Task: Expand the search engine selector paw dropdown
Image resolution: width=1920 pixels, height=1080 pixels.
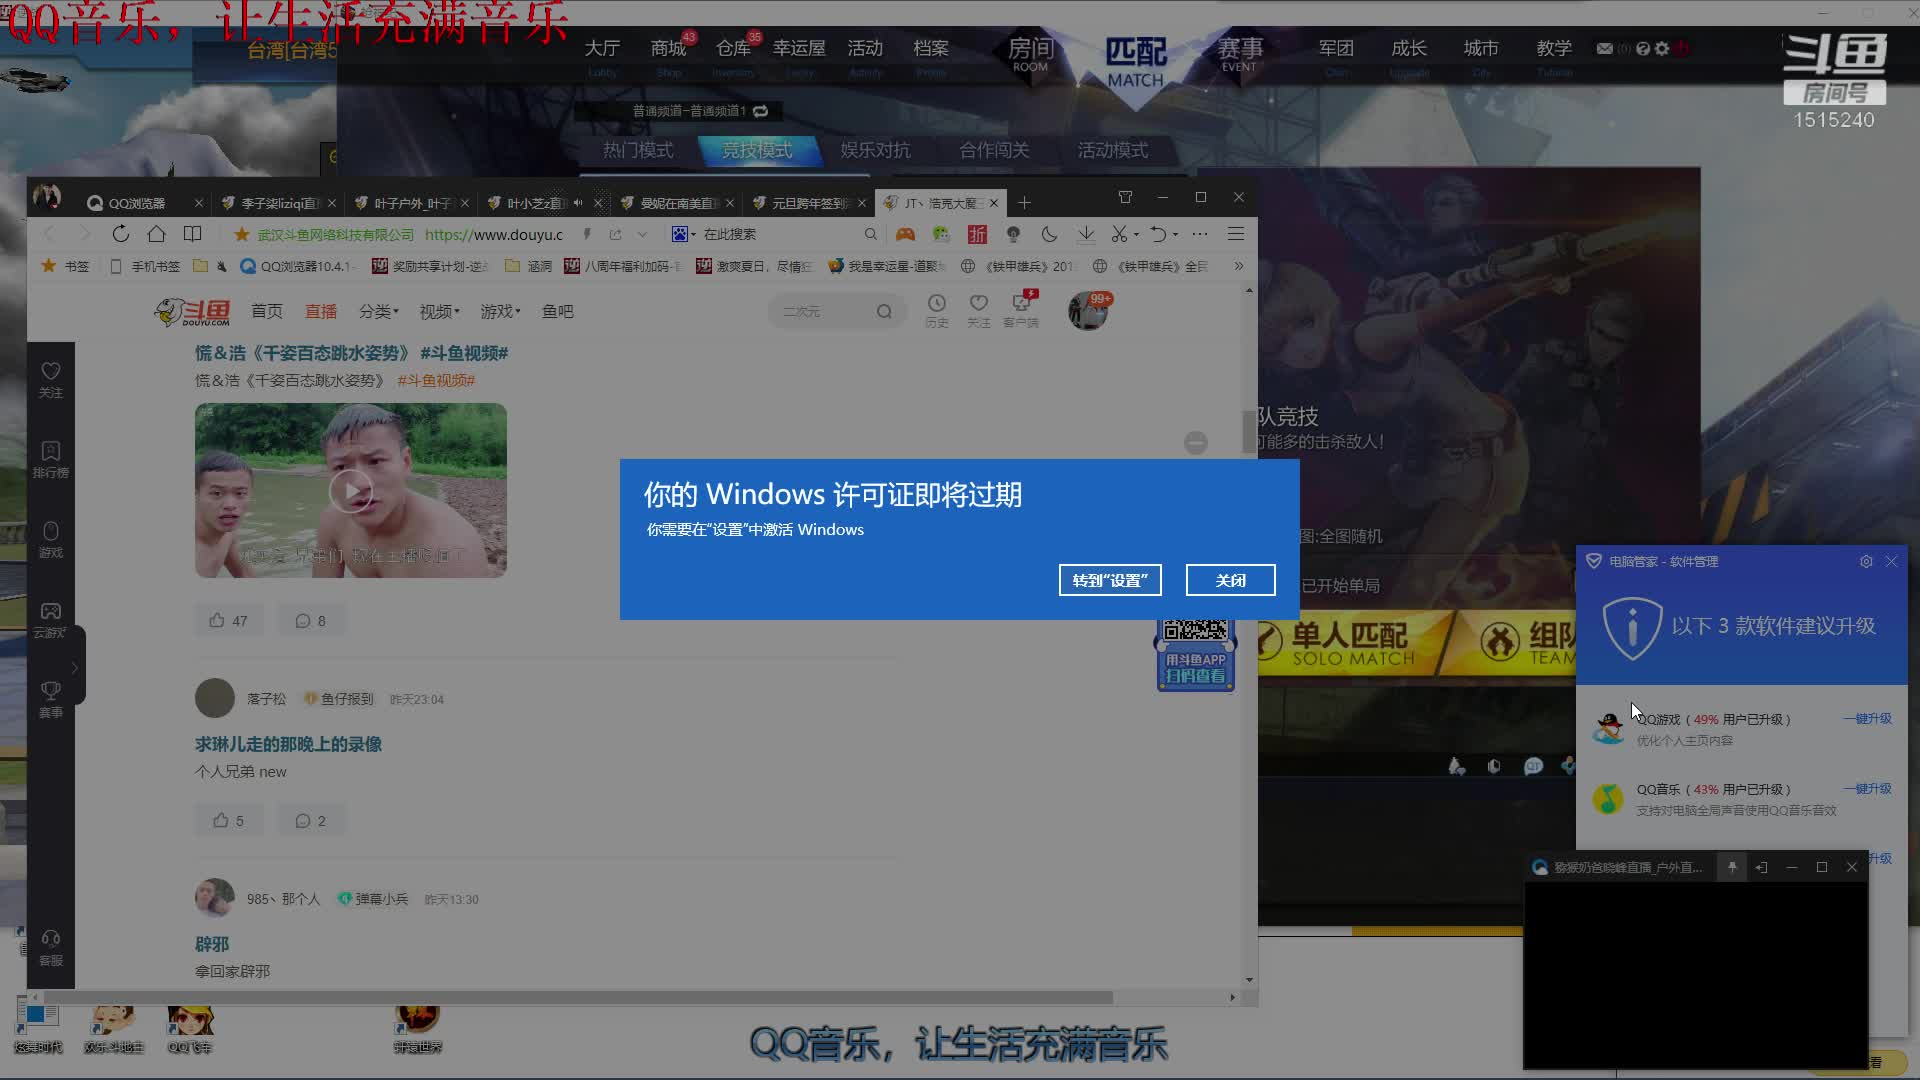Action: (x=684, y=234)
